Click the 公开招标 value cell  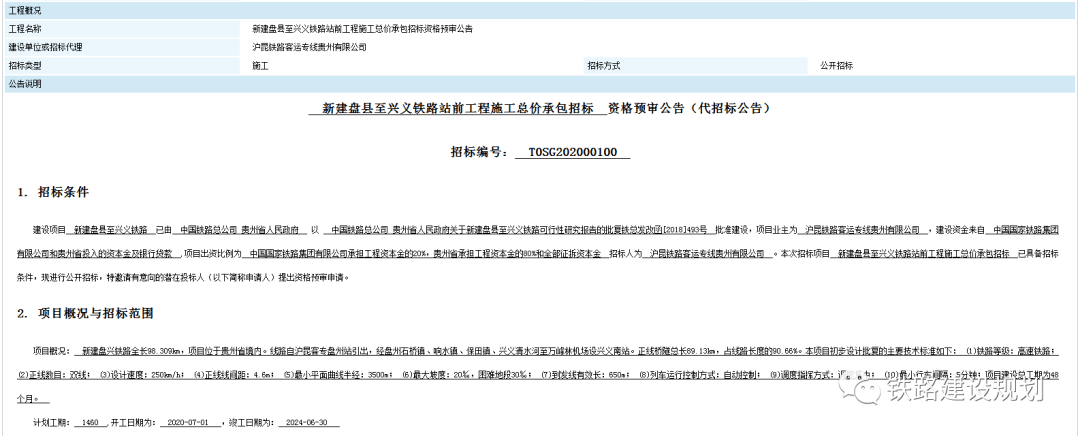coord(836,66)
